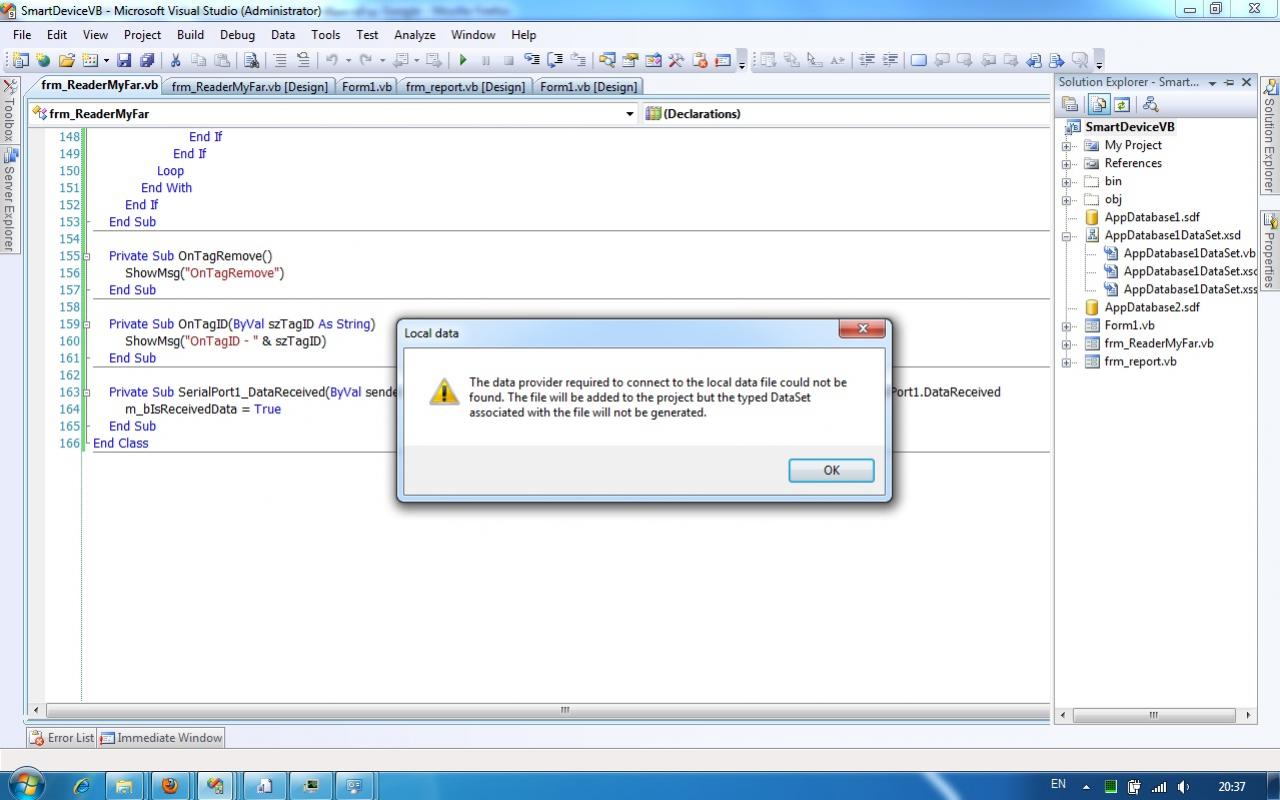Viewport: 1280px width, 800px height.
Task: Open the Solution Explorer window position dropdown
Action: pyautogui.click(x=1212, y=83)
